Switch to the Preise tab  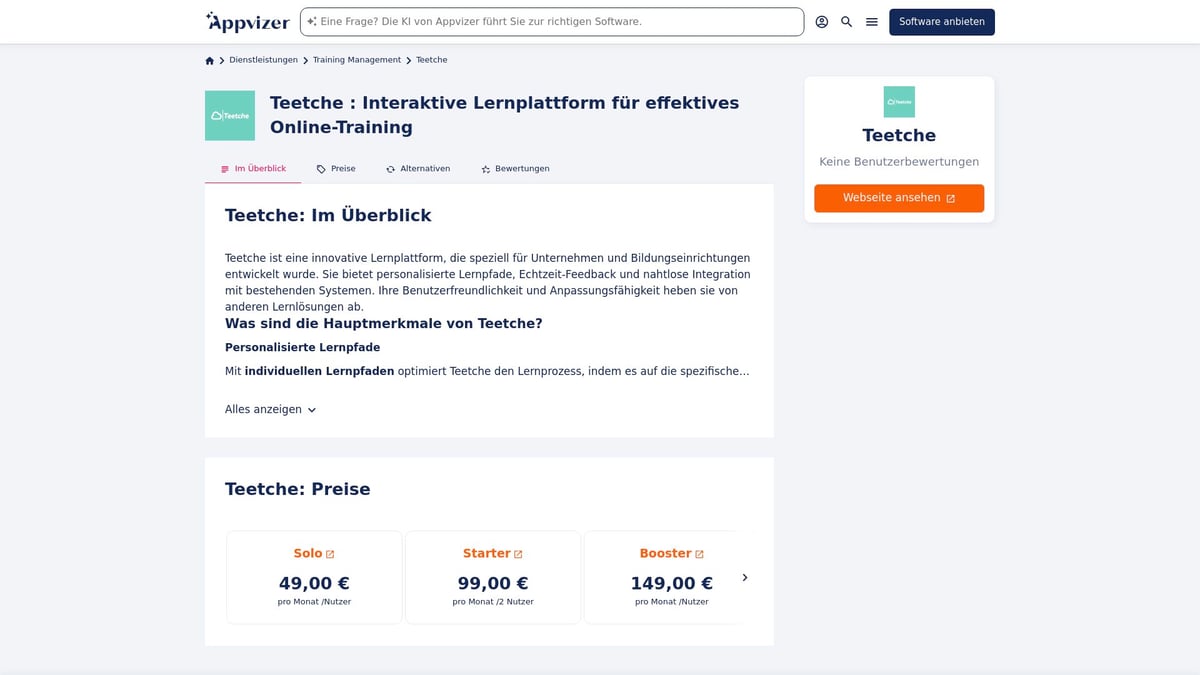coord(336,169)
